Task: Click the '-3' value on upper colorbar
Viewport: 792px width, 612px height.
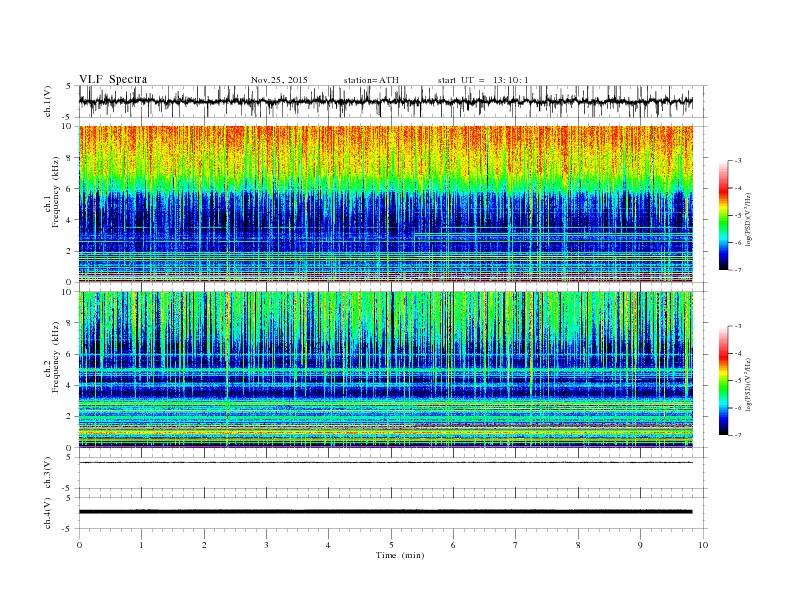Action: 738,161
